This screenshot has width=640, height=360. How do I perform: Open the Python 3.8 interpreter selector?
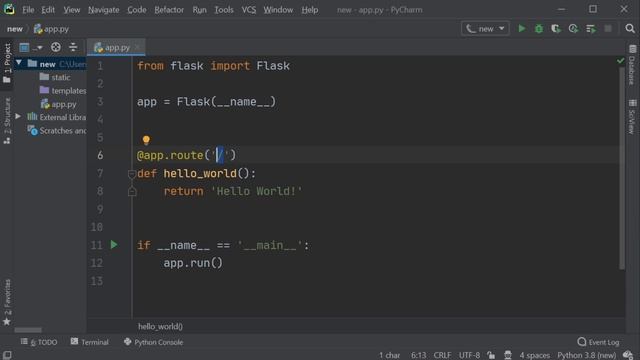587,355
